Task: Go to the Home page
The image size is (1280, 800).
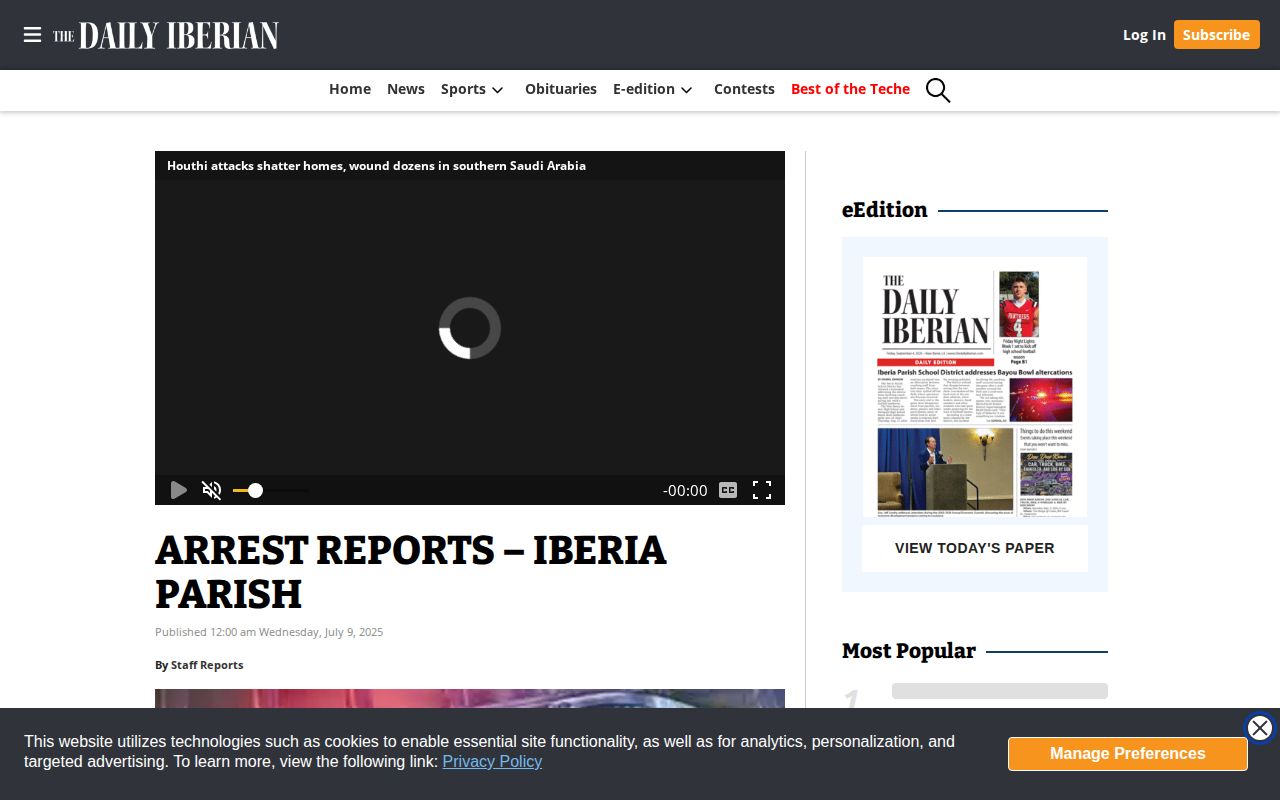Action: click(350, 89)
